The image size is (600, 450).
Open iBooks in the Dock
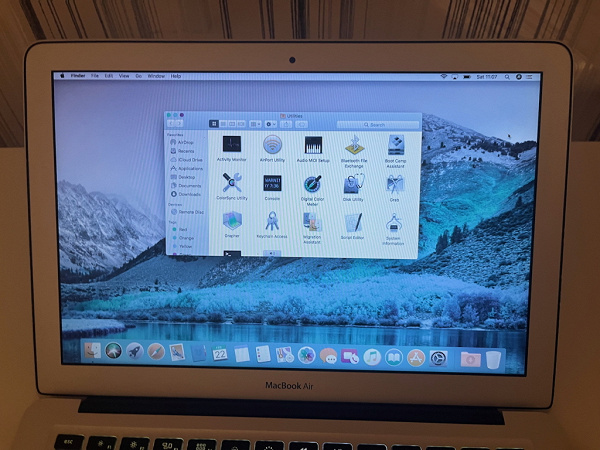coord(394,357)
